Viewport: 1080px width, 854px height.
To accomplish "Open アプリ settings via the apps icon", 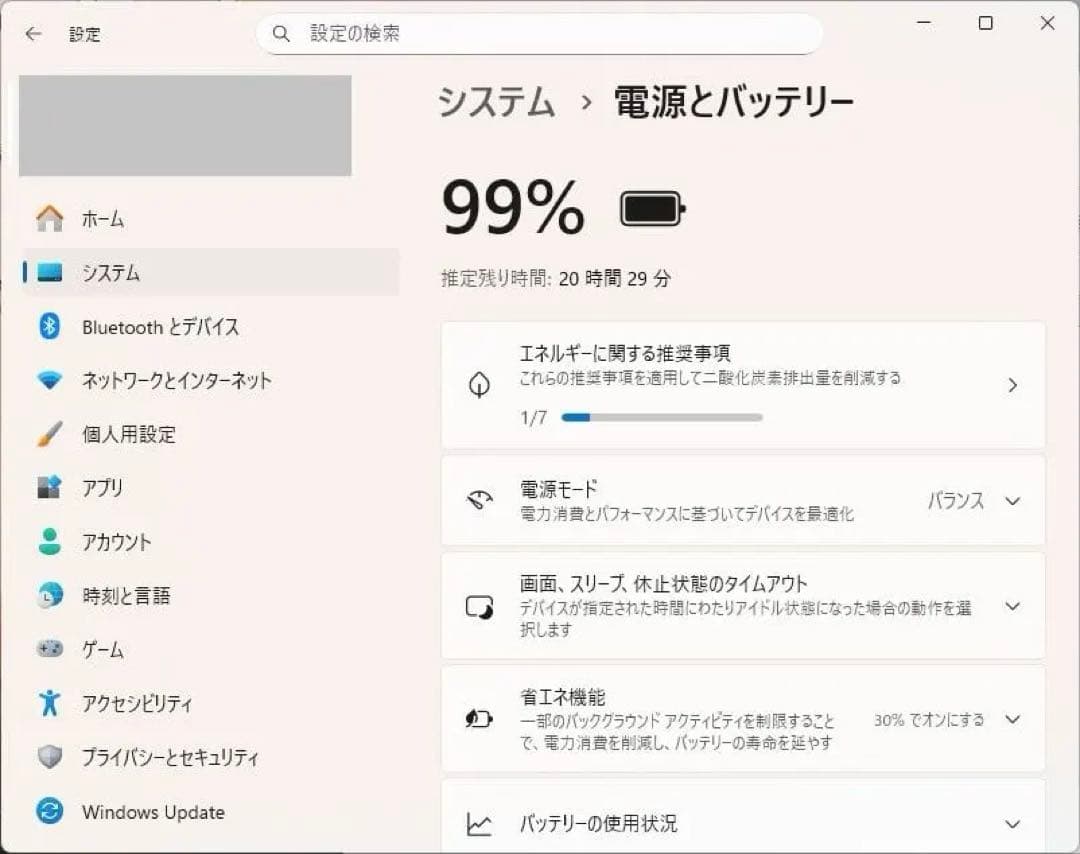I will click(49, 488).
